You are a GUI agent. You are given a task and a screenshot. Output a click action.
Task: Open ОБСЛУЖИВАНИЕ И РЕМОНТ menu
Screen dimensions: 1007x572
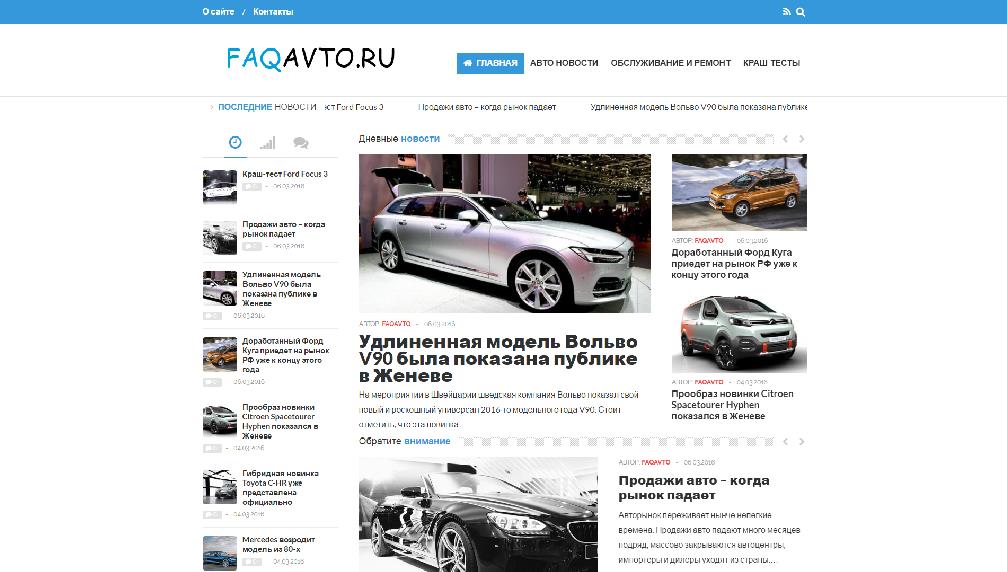click(670, 63)
